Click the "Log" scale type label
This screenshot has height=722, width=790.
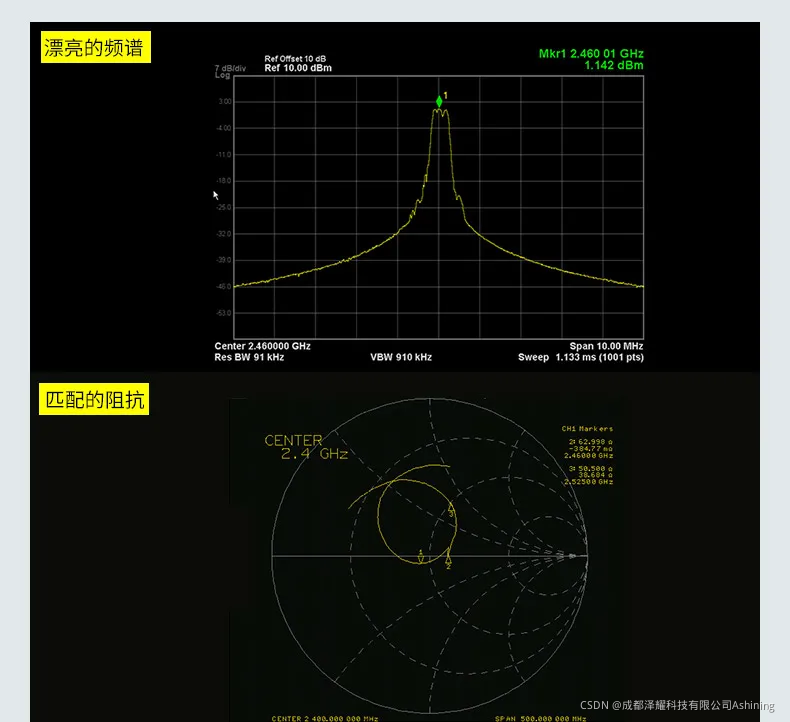(x=222, y=75)
